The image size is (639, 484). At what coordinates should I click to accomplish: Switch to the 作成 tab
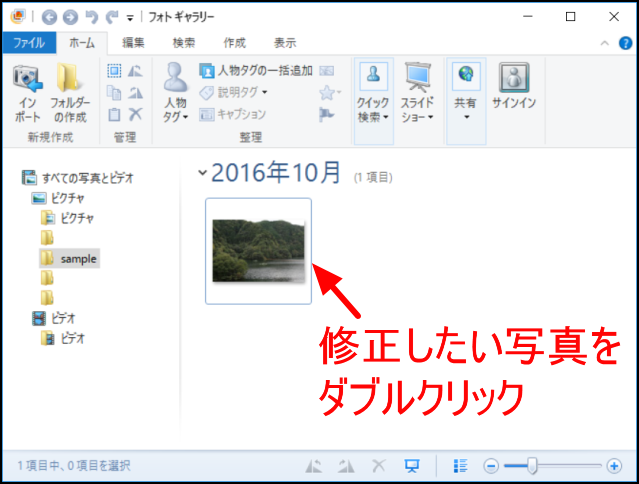234,43
